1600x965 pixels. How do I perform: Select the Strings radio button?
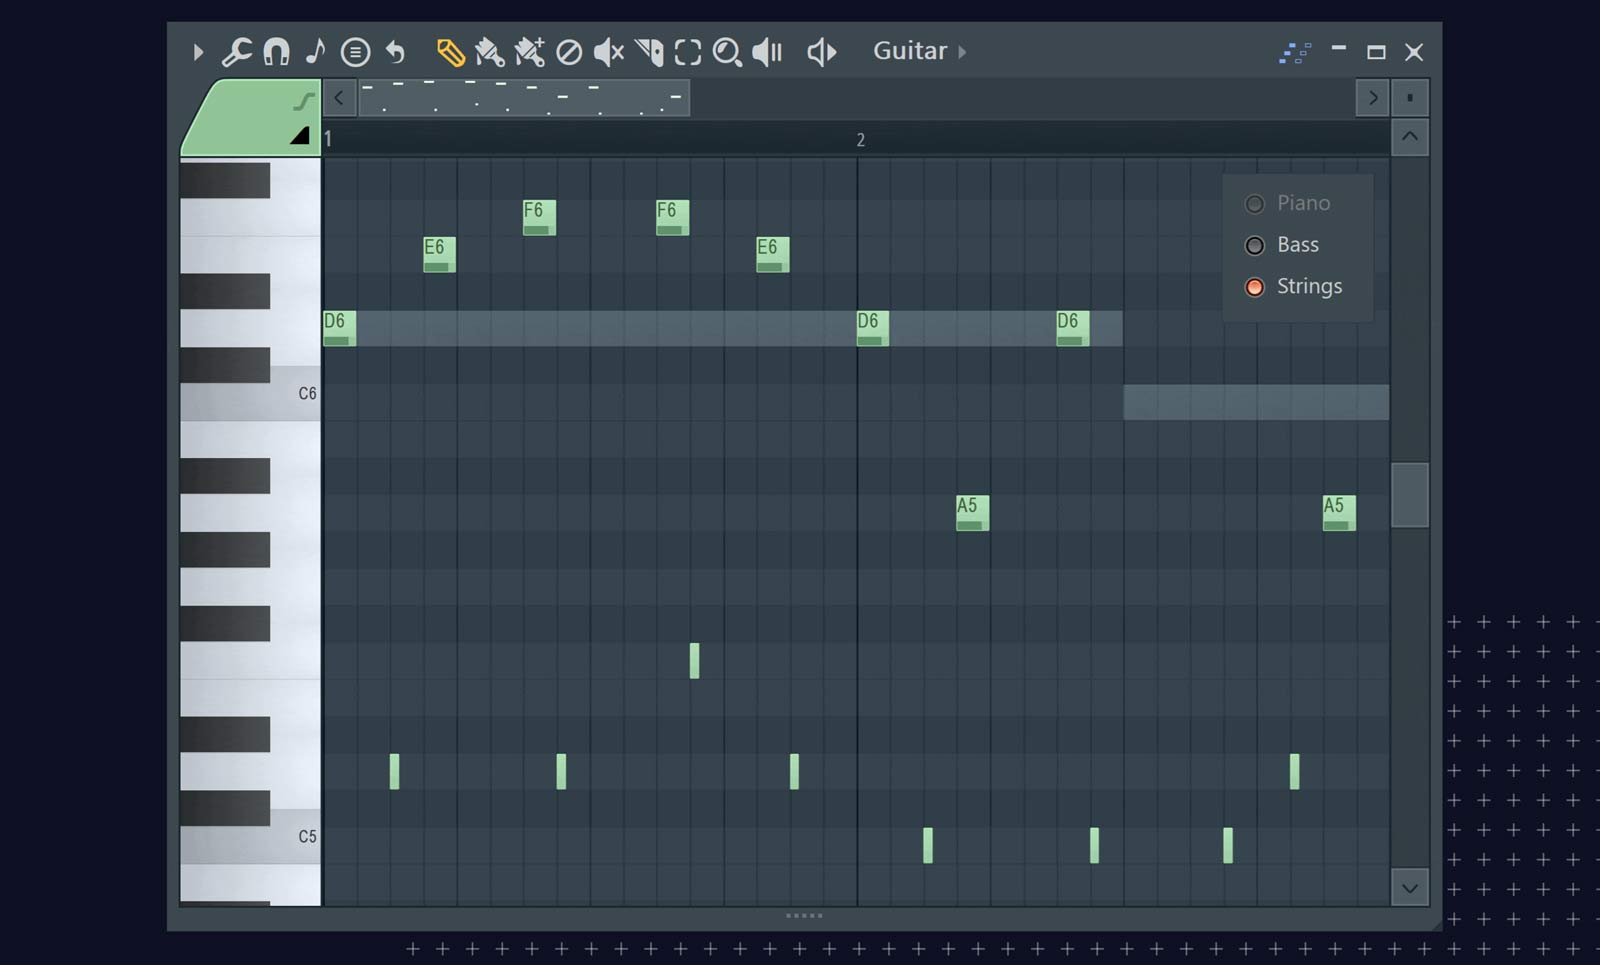pos(1255,287)
